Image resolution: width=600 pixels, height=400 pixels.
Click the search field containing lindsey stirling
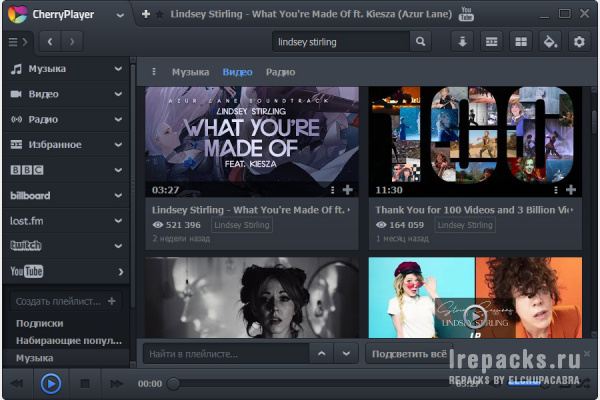tap(341, 42)
